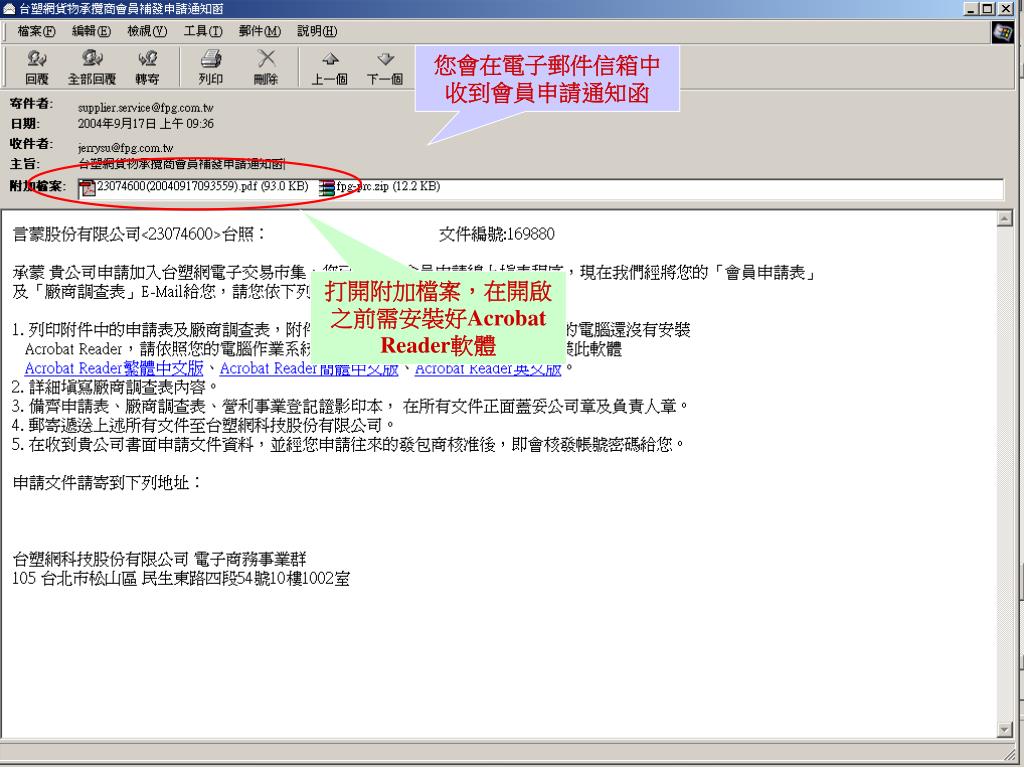Open the 檢視(V) menu
Image resolution: width=1024 pixels, height=768 pixels.
point(147,31)
